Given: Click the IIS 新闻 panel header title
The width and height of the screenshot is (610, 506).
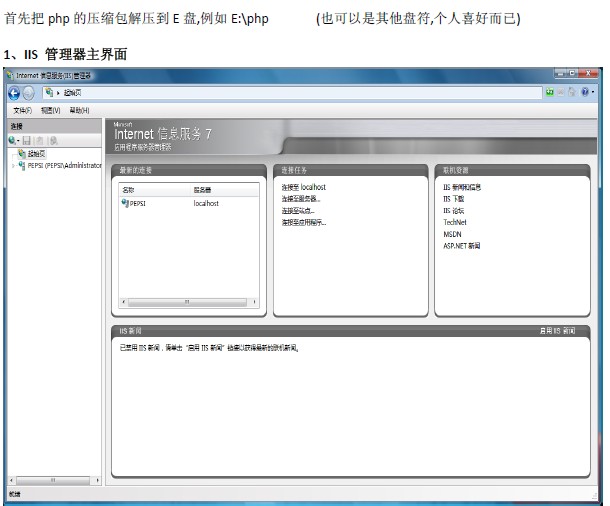Looking at the screenshot, I should tap(130, 331).
